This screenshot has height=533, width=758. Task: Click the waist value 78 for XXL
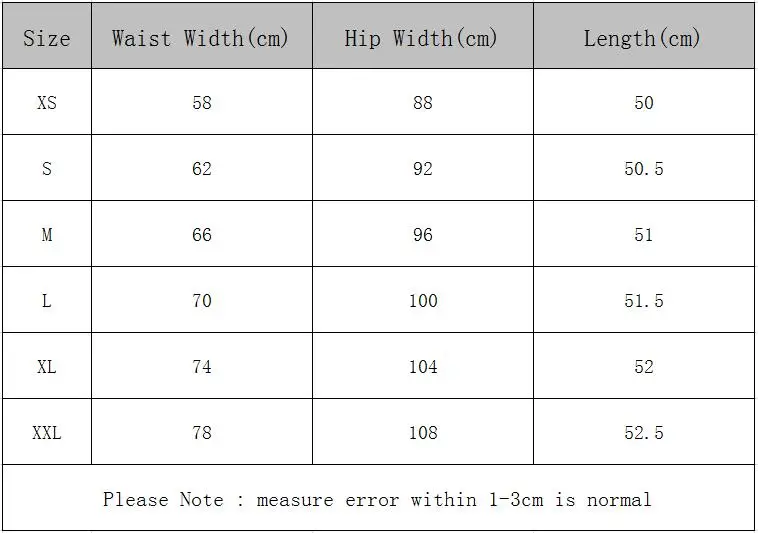(202, 433)
